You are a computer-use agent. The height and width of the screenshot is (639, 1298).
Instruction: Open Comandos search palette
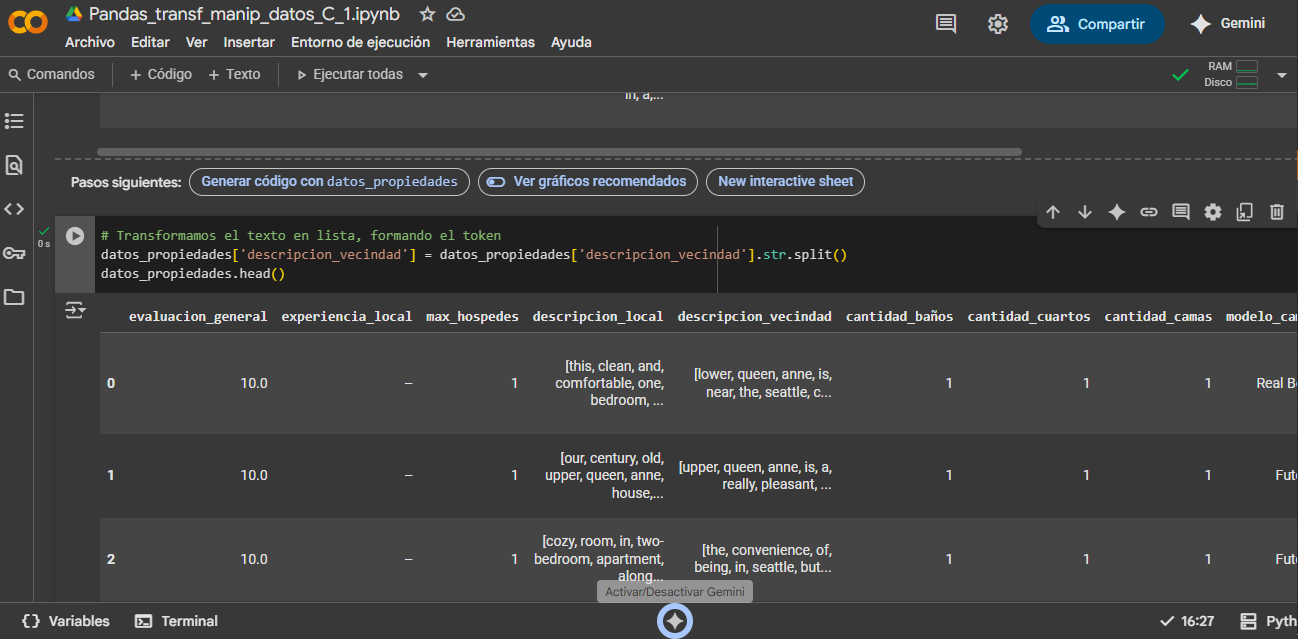(52, 74)
